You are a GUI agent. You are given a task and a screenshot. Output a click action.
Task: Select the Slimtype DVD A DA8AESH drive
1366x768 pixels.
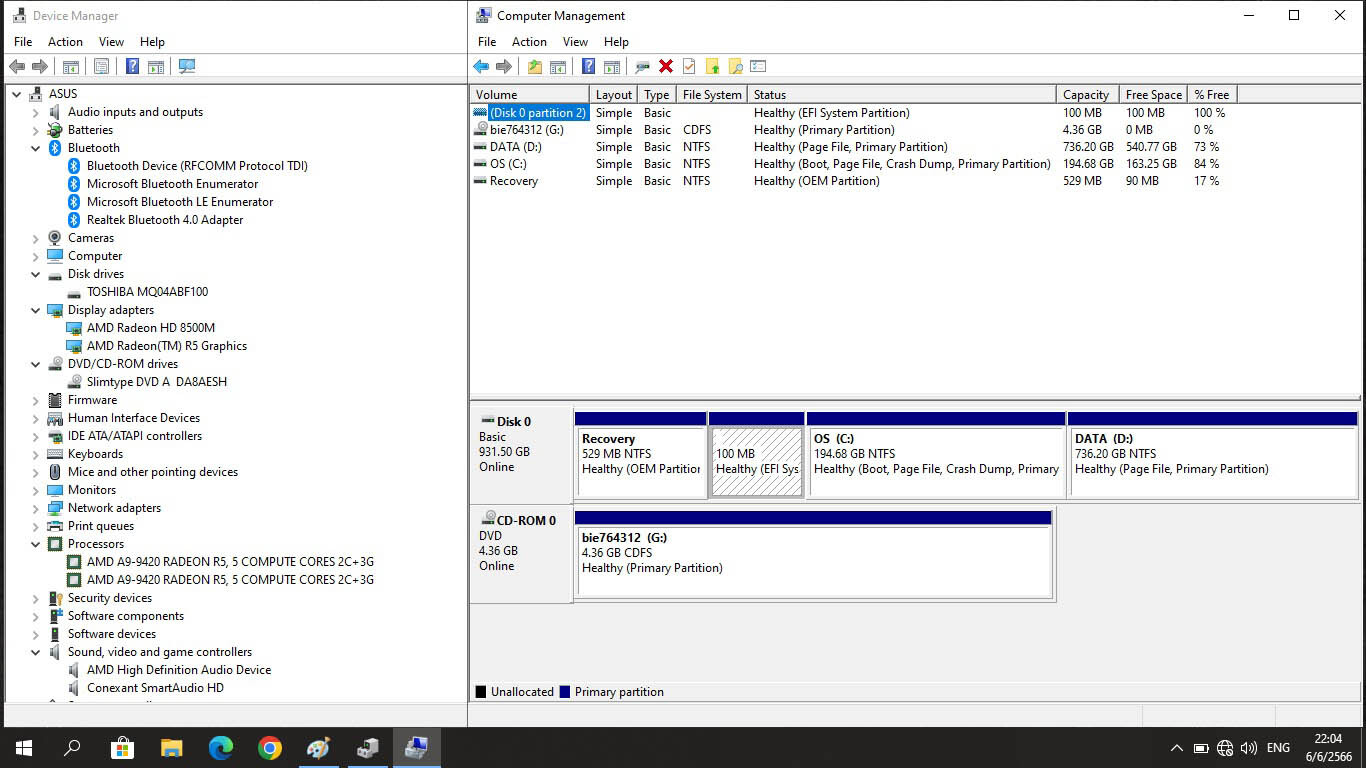coord(156,382)
